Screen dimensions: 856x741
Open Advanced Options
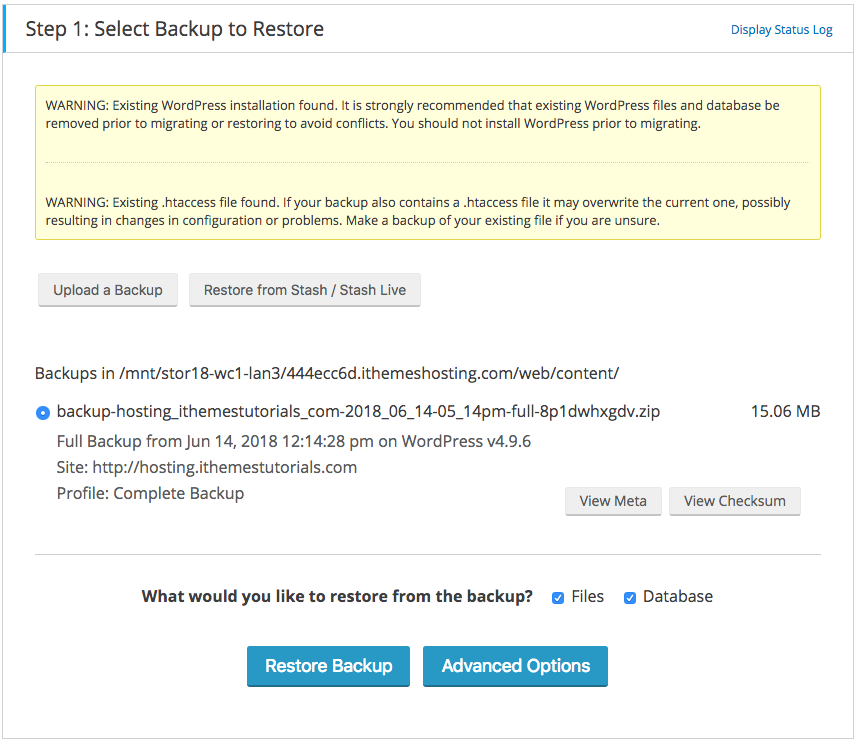pos(515,666)
